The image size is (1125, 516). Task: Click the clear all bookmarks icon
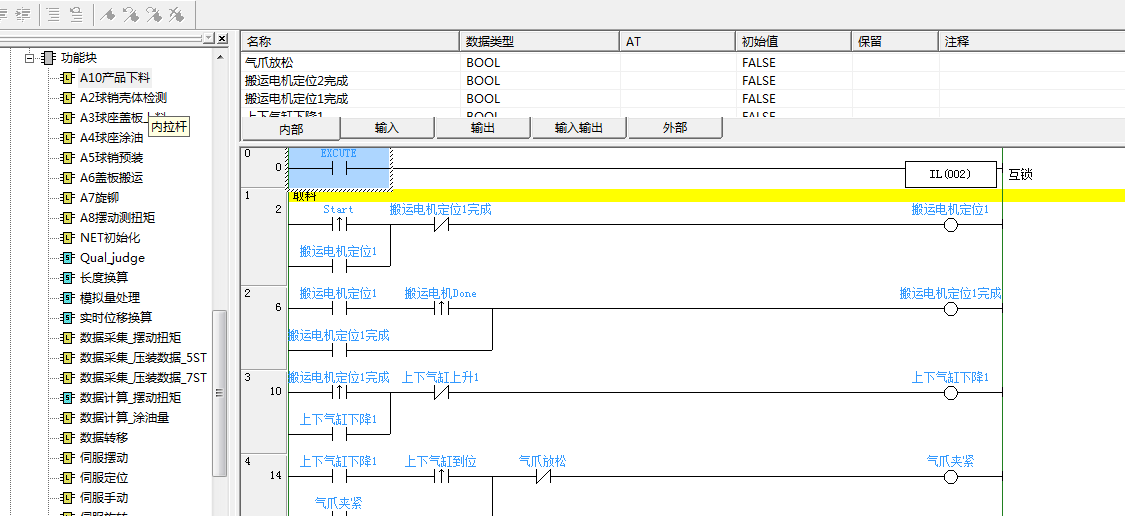point(175,14)
